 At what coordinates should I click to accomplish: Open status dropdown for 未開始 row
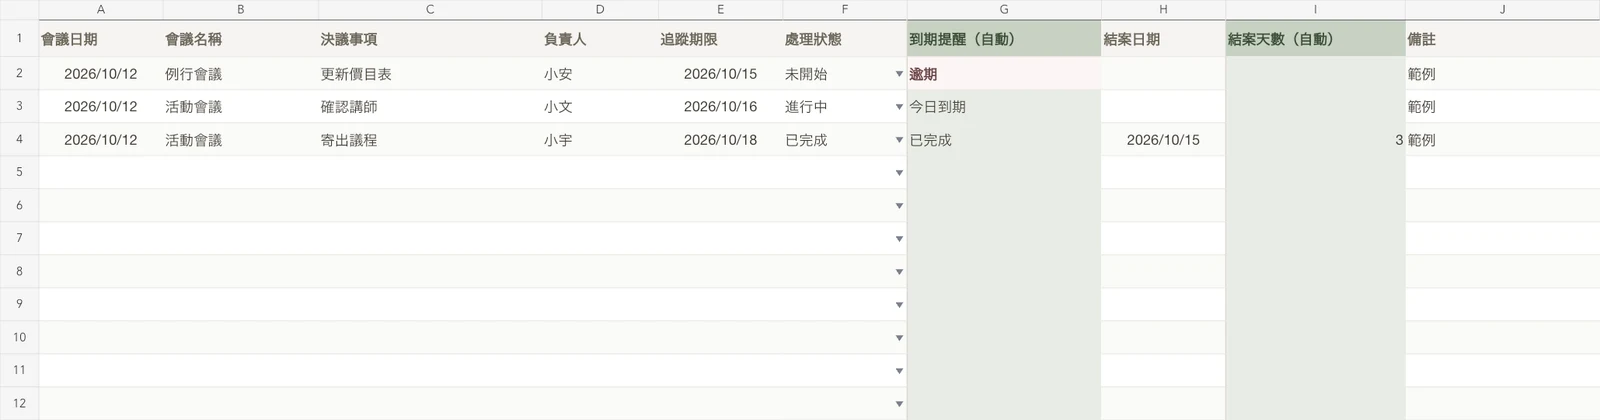(899, 74)
